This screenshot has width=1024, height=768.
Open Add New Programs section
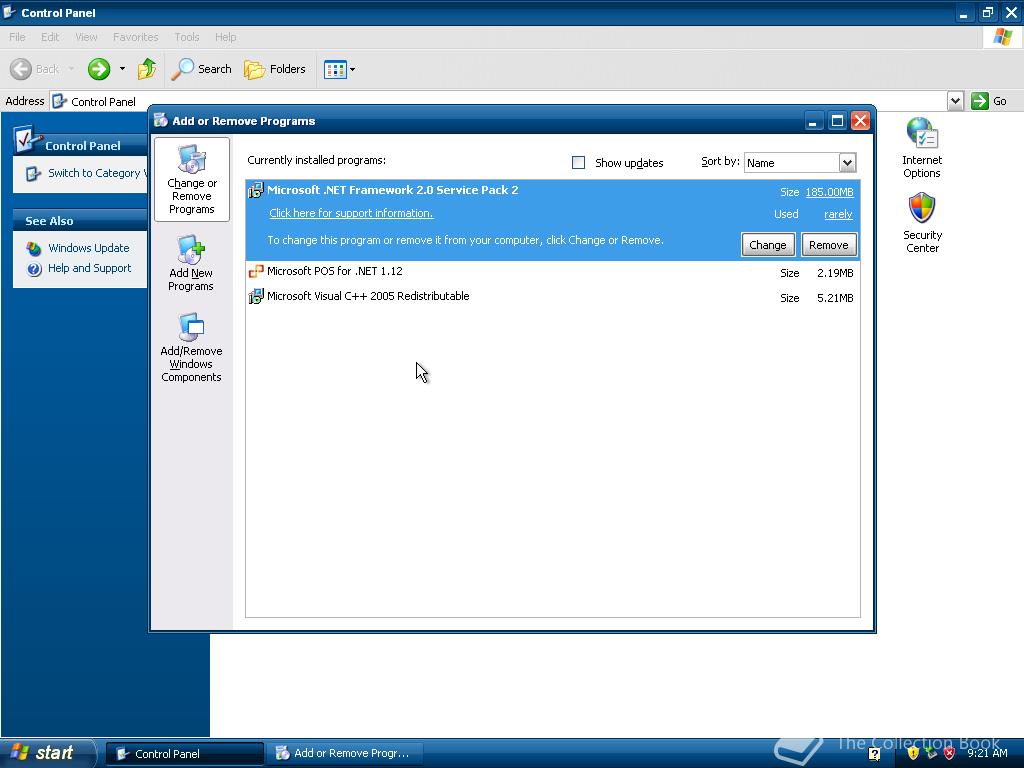(191, 263)
